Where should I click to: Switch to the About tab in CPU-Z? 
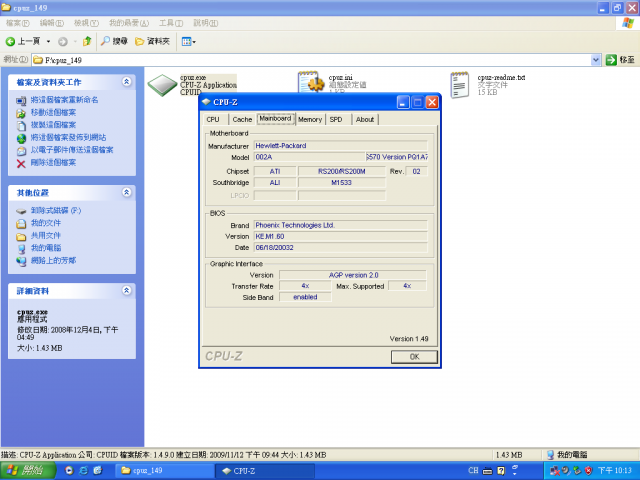(x=364, y=119)
